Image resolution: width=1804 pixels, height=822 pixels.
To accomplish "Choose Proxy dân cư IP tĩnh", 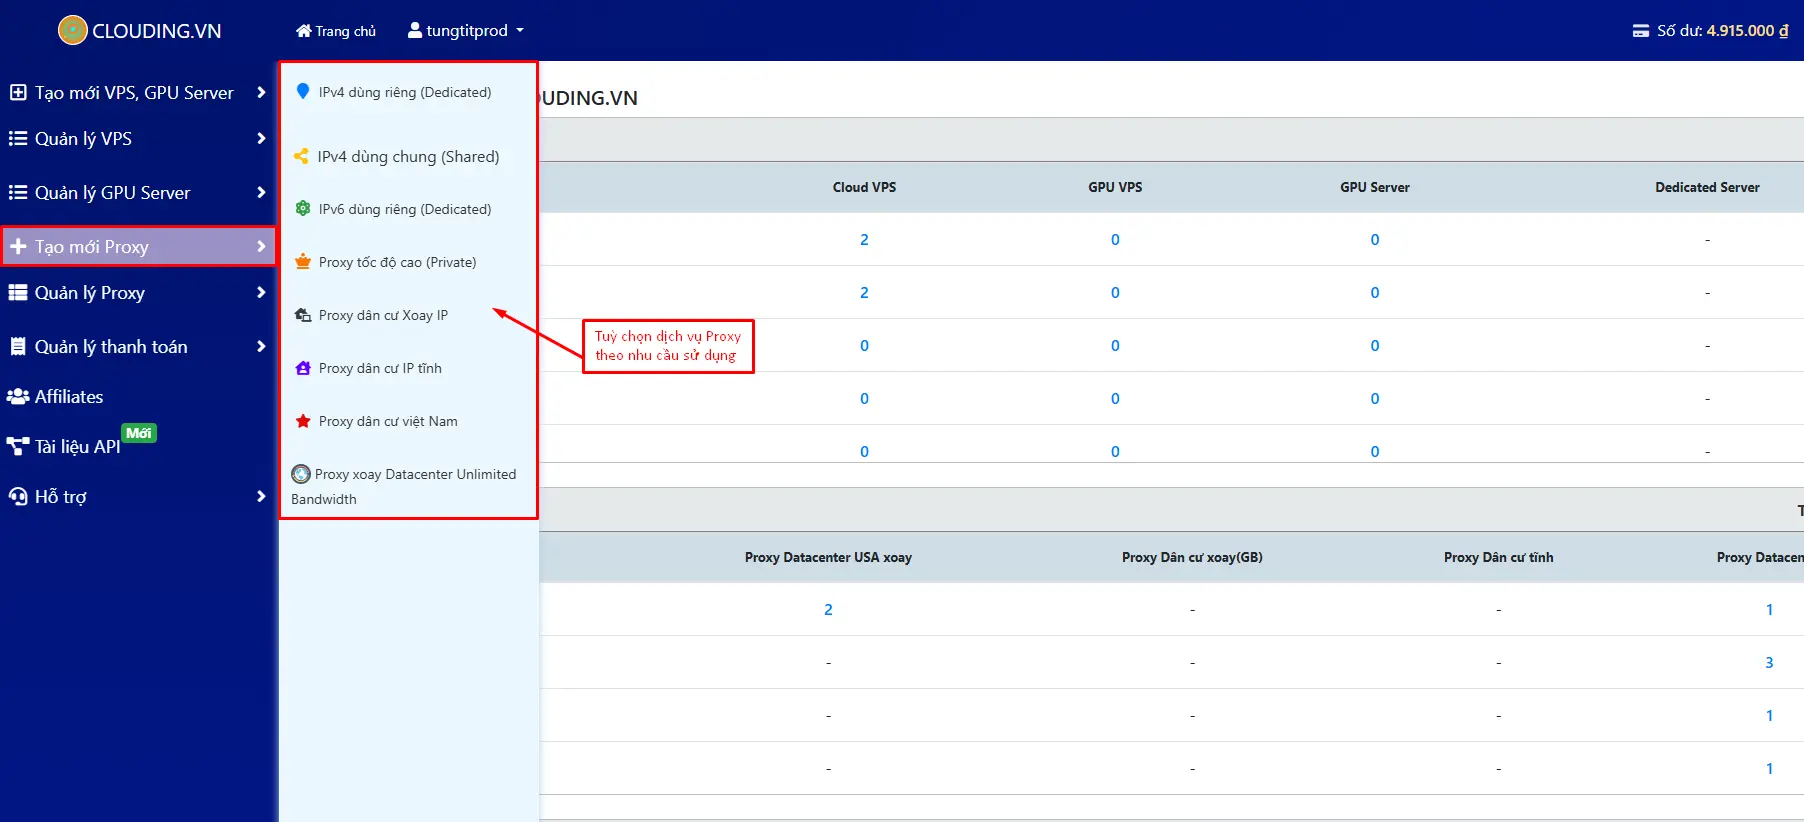I will pos(380,368).
